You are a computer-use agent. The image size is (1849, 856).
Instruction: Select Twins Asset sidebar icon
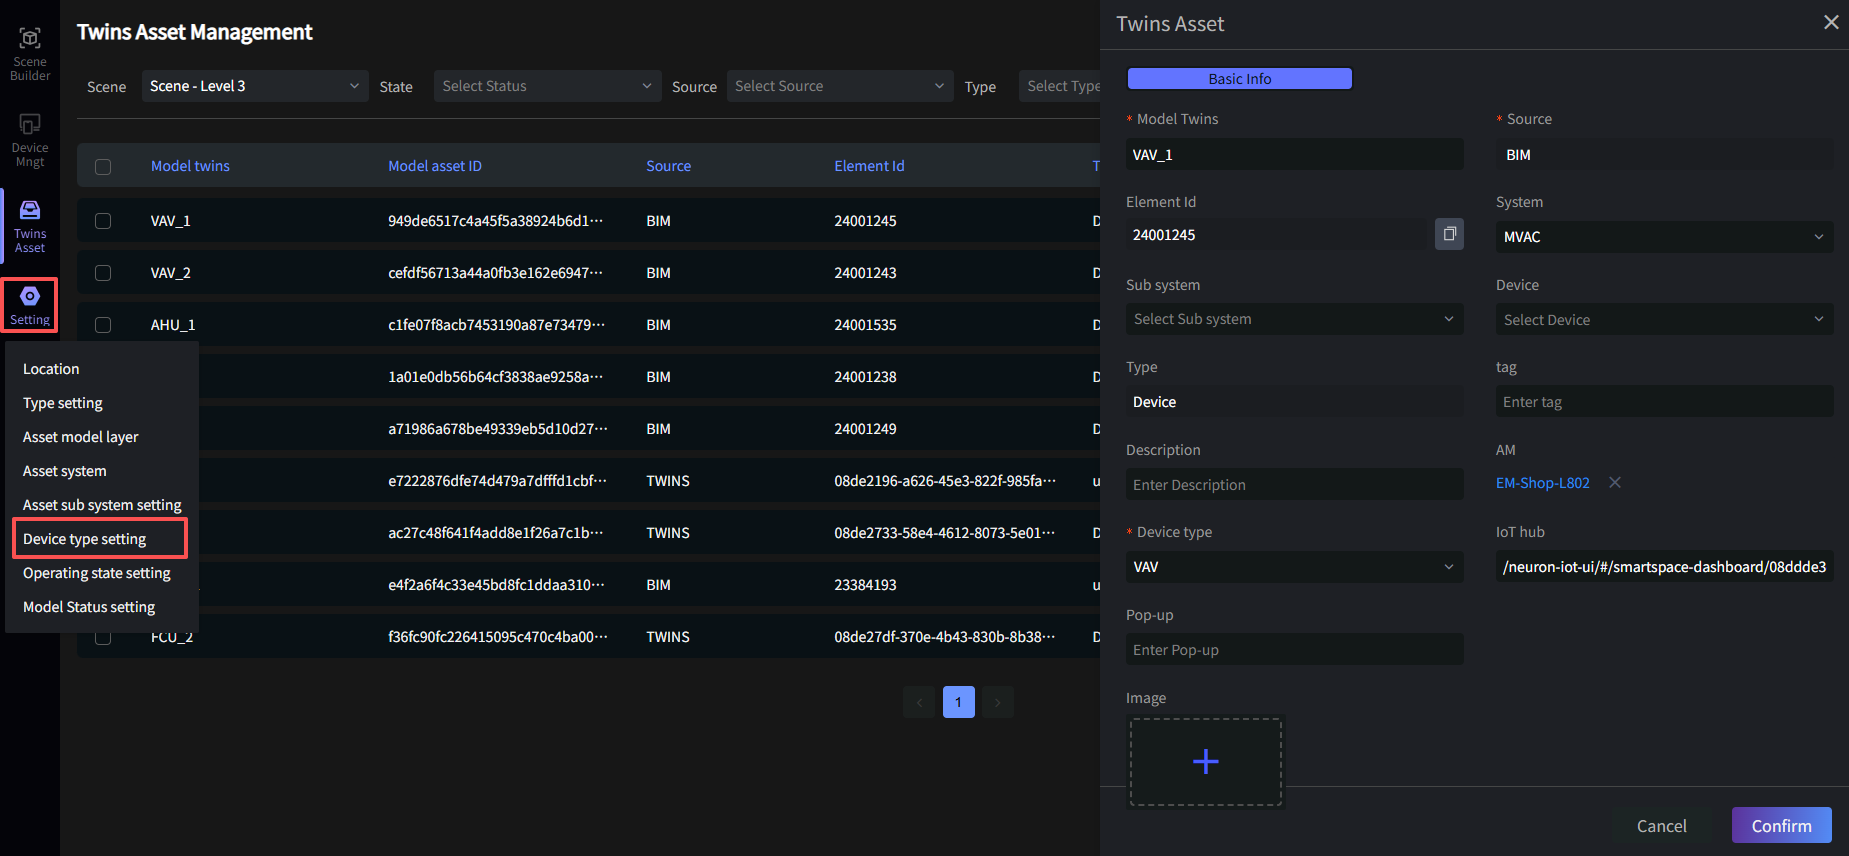click(x=30, y=225)
